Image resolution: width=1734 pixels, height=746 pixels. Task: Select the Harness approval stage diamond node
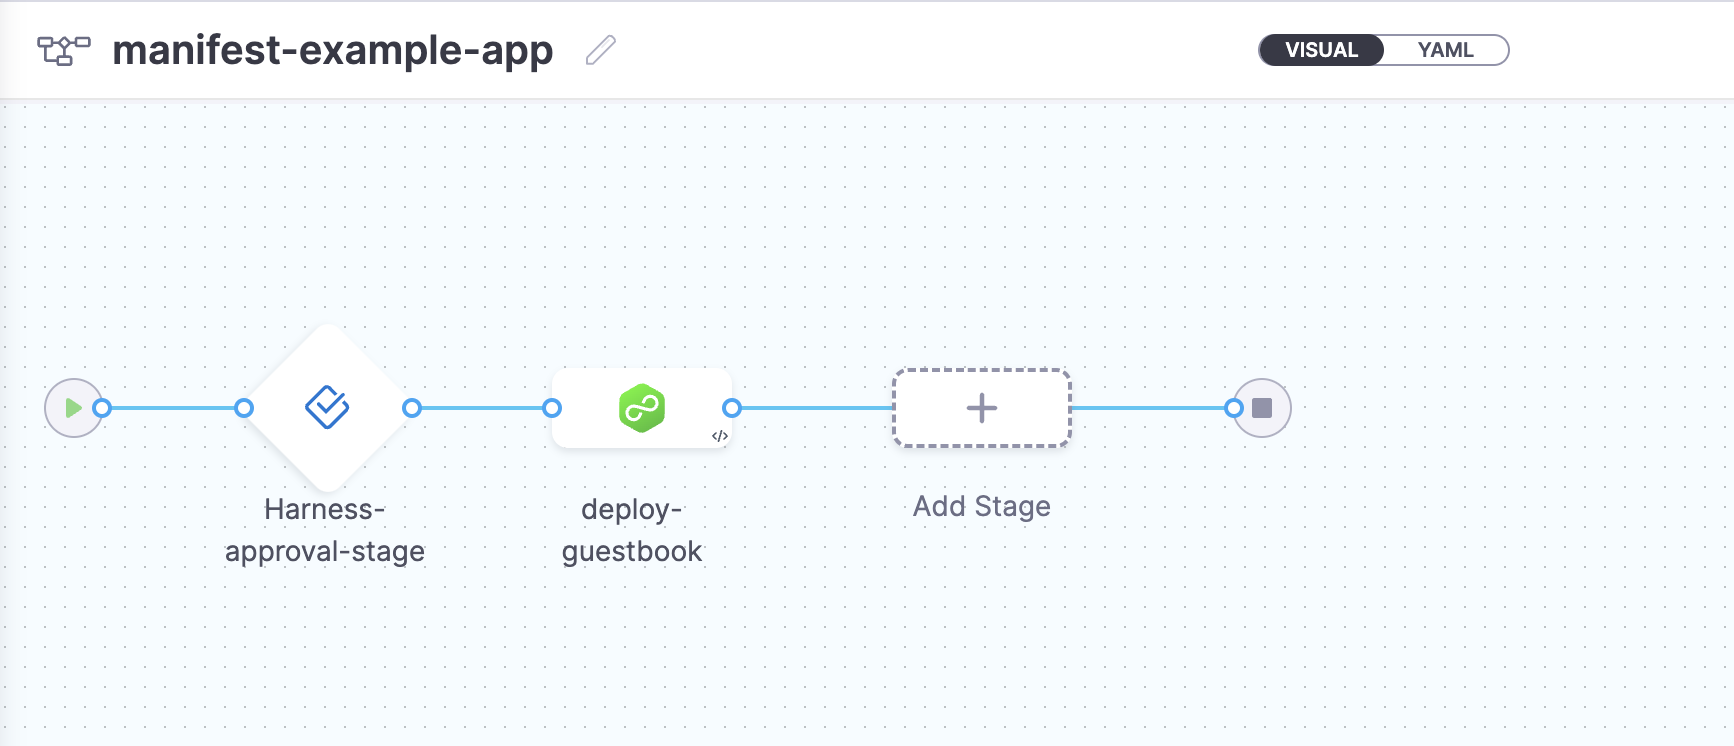327,408
